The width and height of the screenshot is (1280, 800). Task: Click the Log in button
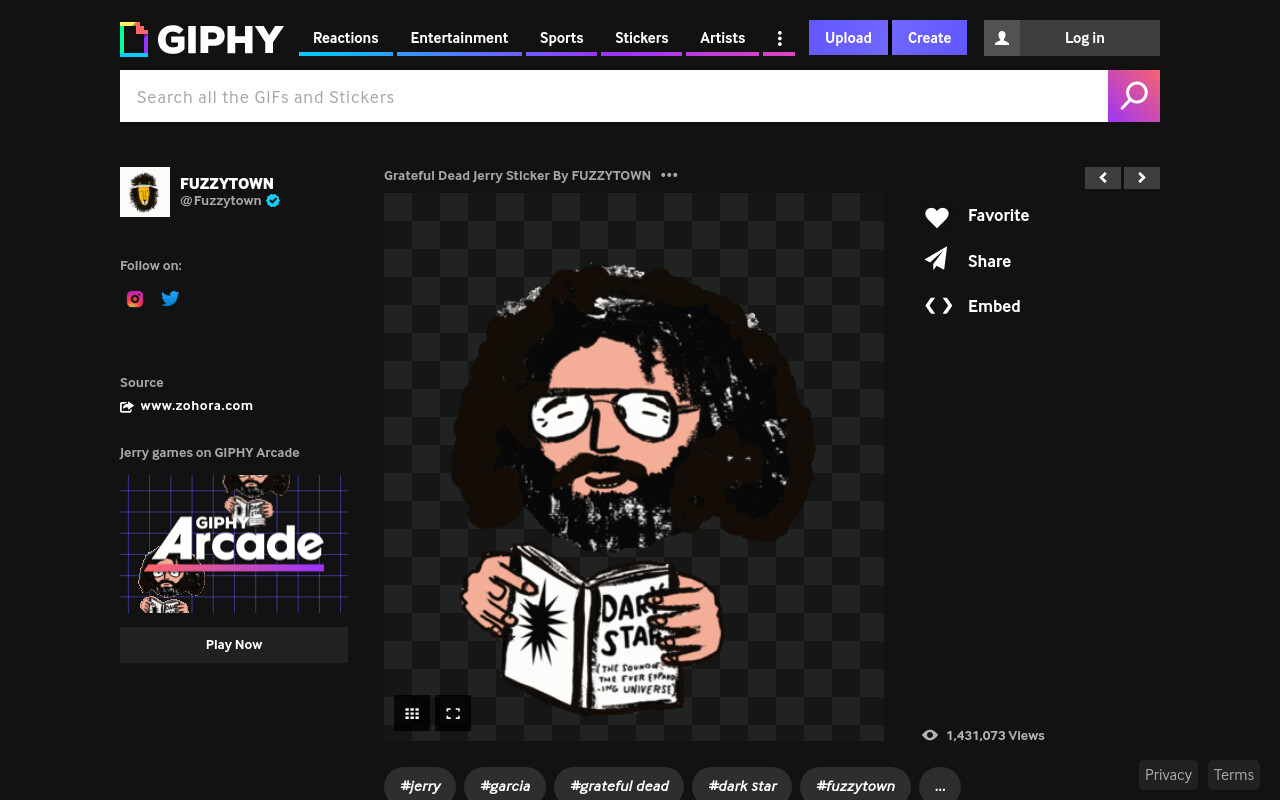click(x=1084, y=38)
